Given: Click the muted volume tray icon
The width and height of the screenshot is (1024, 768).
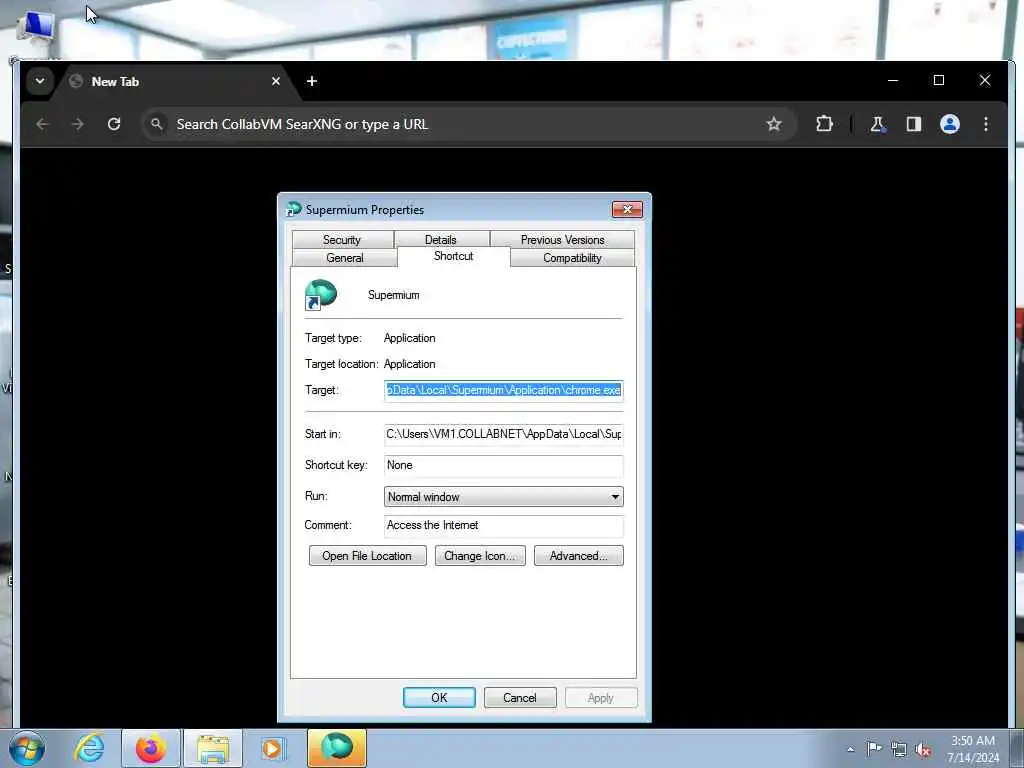Looking at the screenshot, I should pyautogui.click(x=923, y=749).
